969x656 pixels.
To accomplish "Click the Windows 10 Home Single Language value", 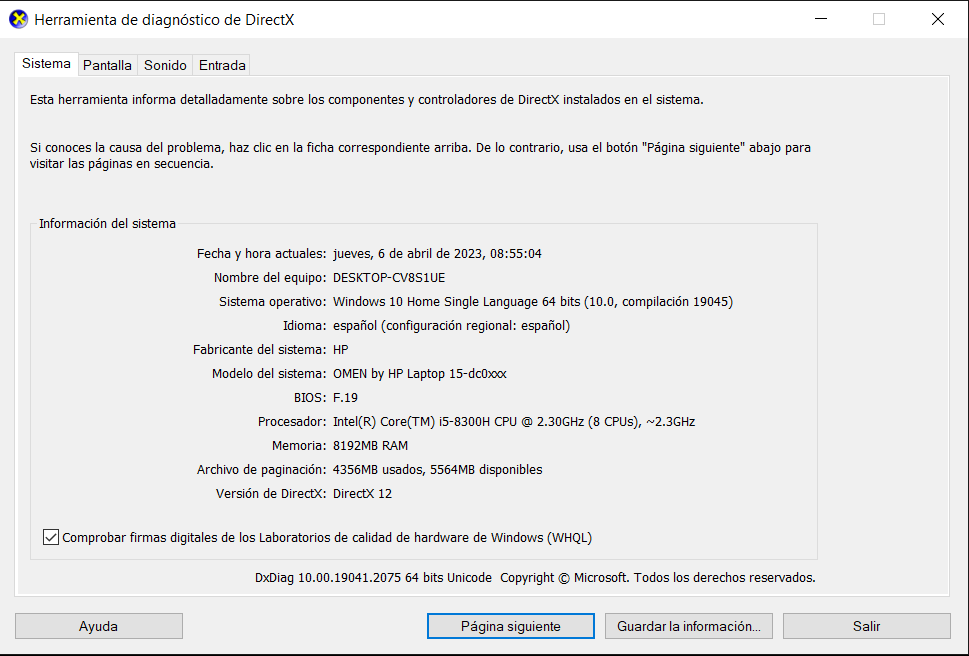I will point(533,302).
